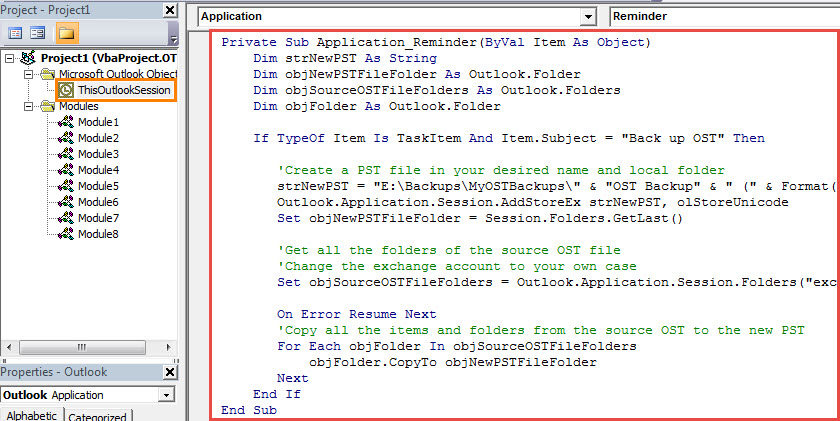The image size is (840, 421).
Task: Click the 'objFolder.CopyTo' line
Action: pos(453,363)
